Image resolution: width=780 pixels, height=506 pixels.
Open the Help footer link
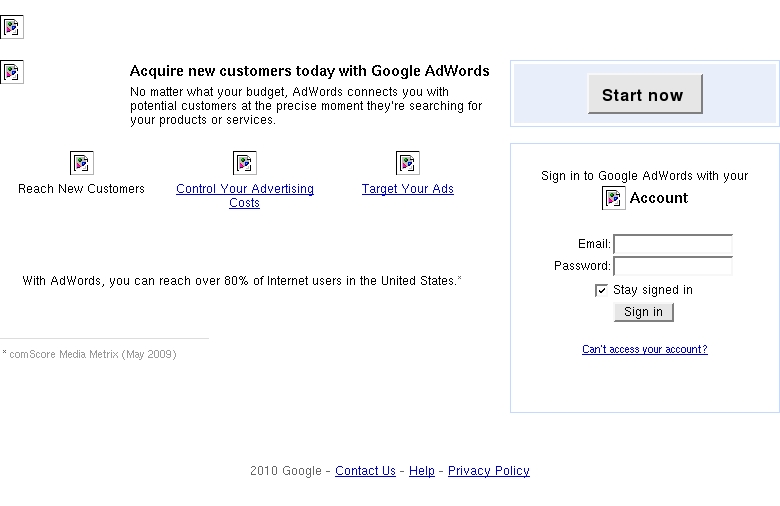point(422,471)
